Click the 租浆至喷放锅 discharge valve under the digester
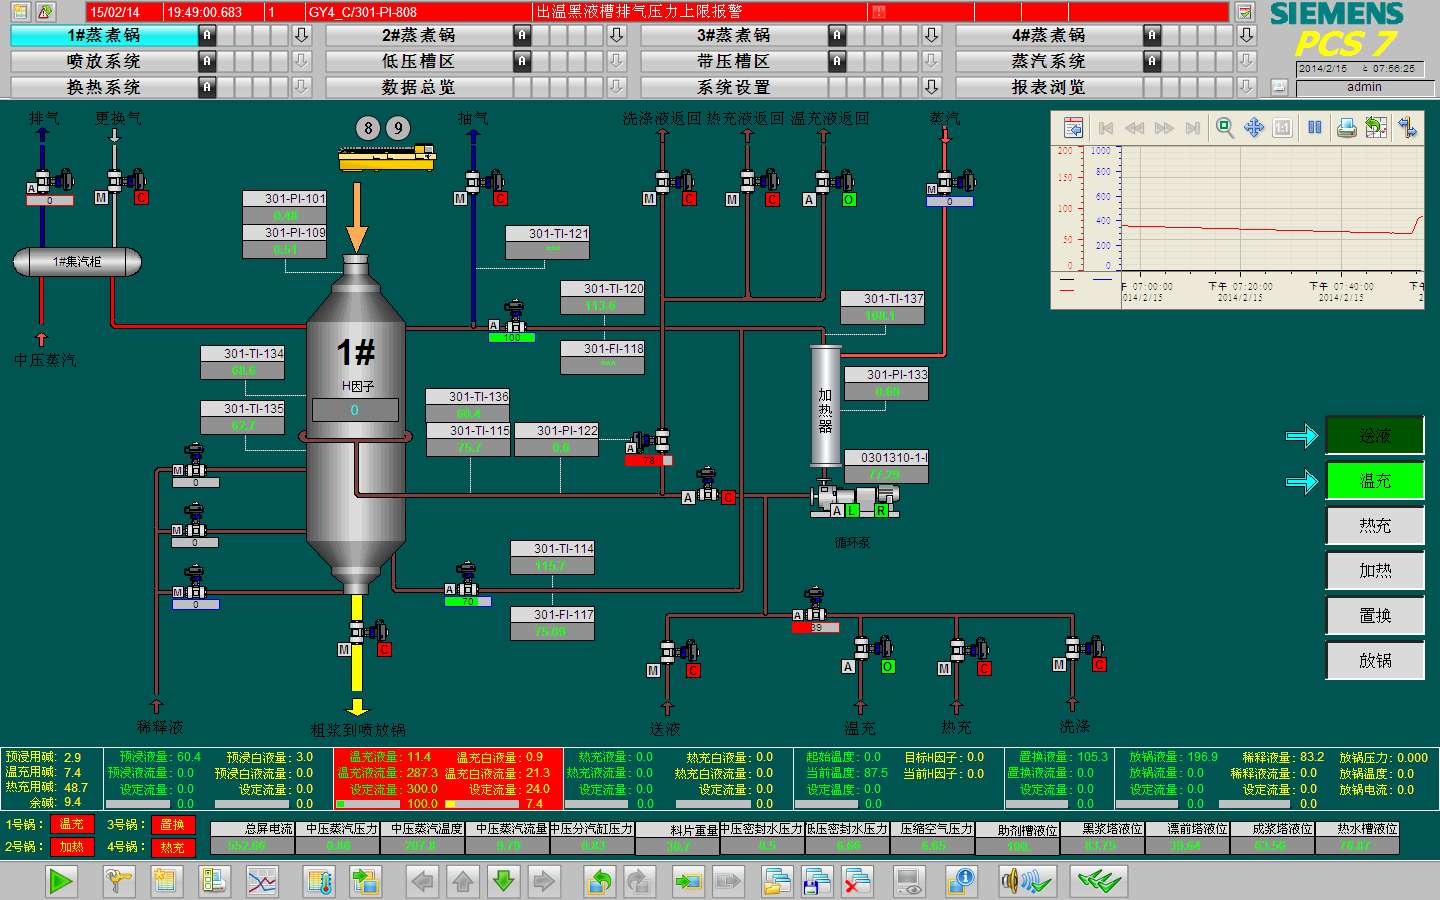The width and height of the screenshot is (1440, 900). click(x=367, y=634)
